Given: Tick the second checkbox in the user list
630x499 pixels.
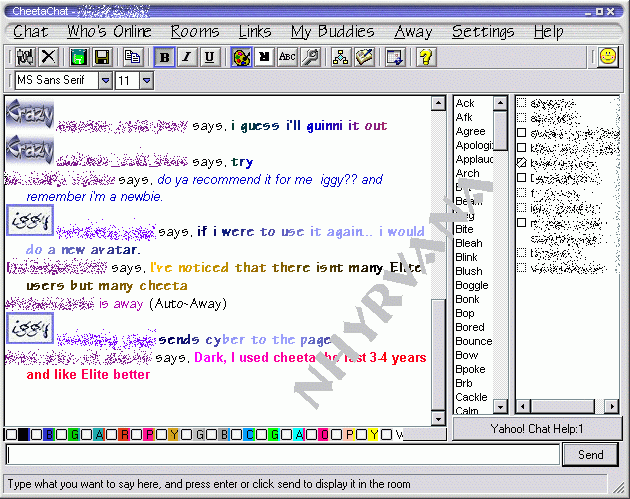Looking at the screenshot, I should click(521, 118).
